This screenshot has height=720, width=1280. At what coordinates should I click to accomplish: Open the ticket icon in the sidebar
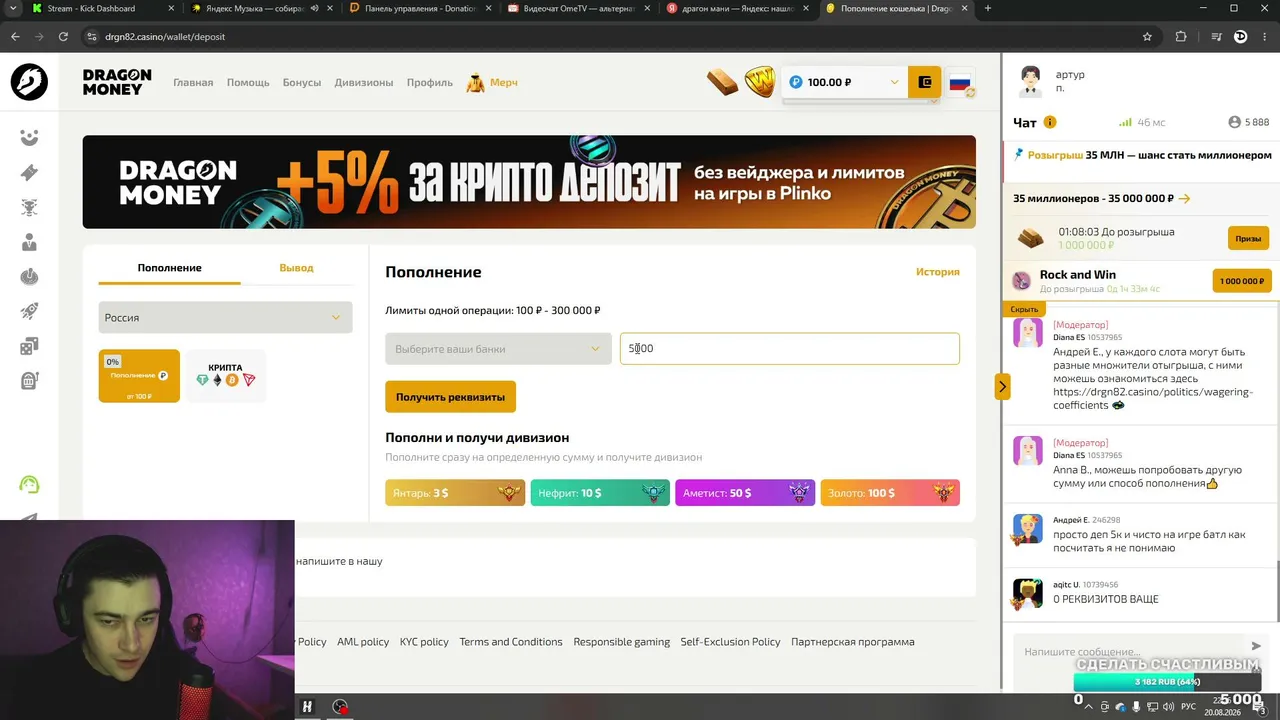click(x=29, y=173)
